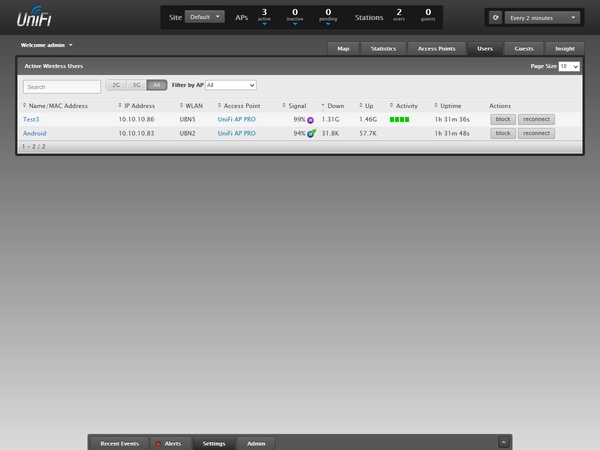Click the pagination text 1 - 2 / 2
This screenshot has width=600, height=450.
[34, 147]
